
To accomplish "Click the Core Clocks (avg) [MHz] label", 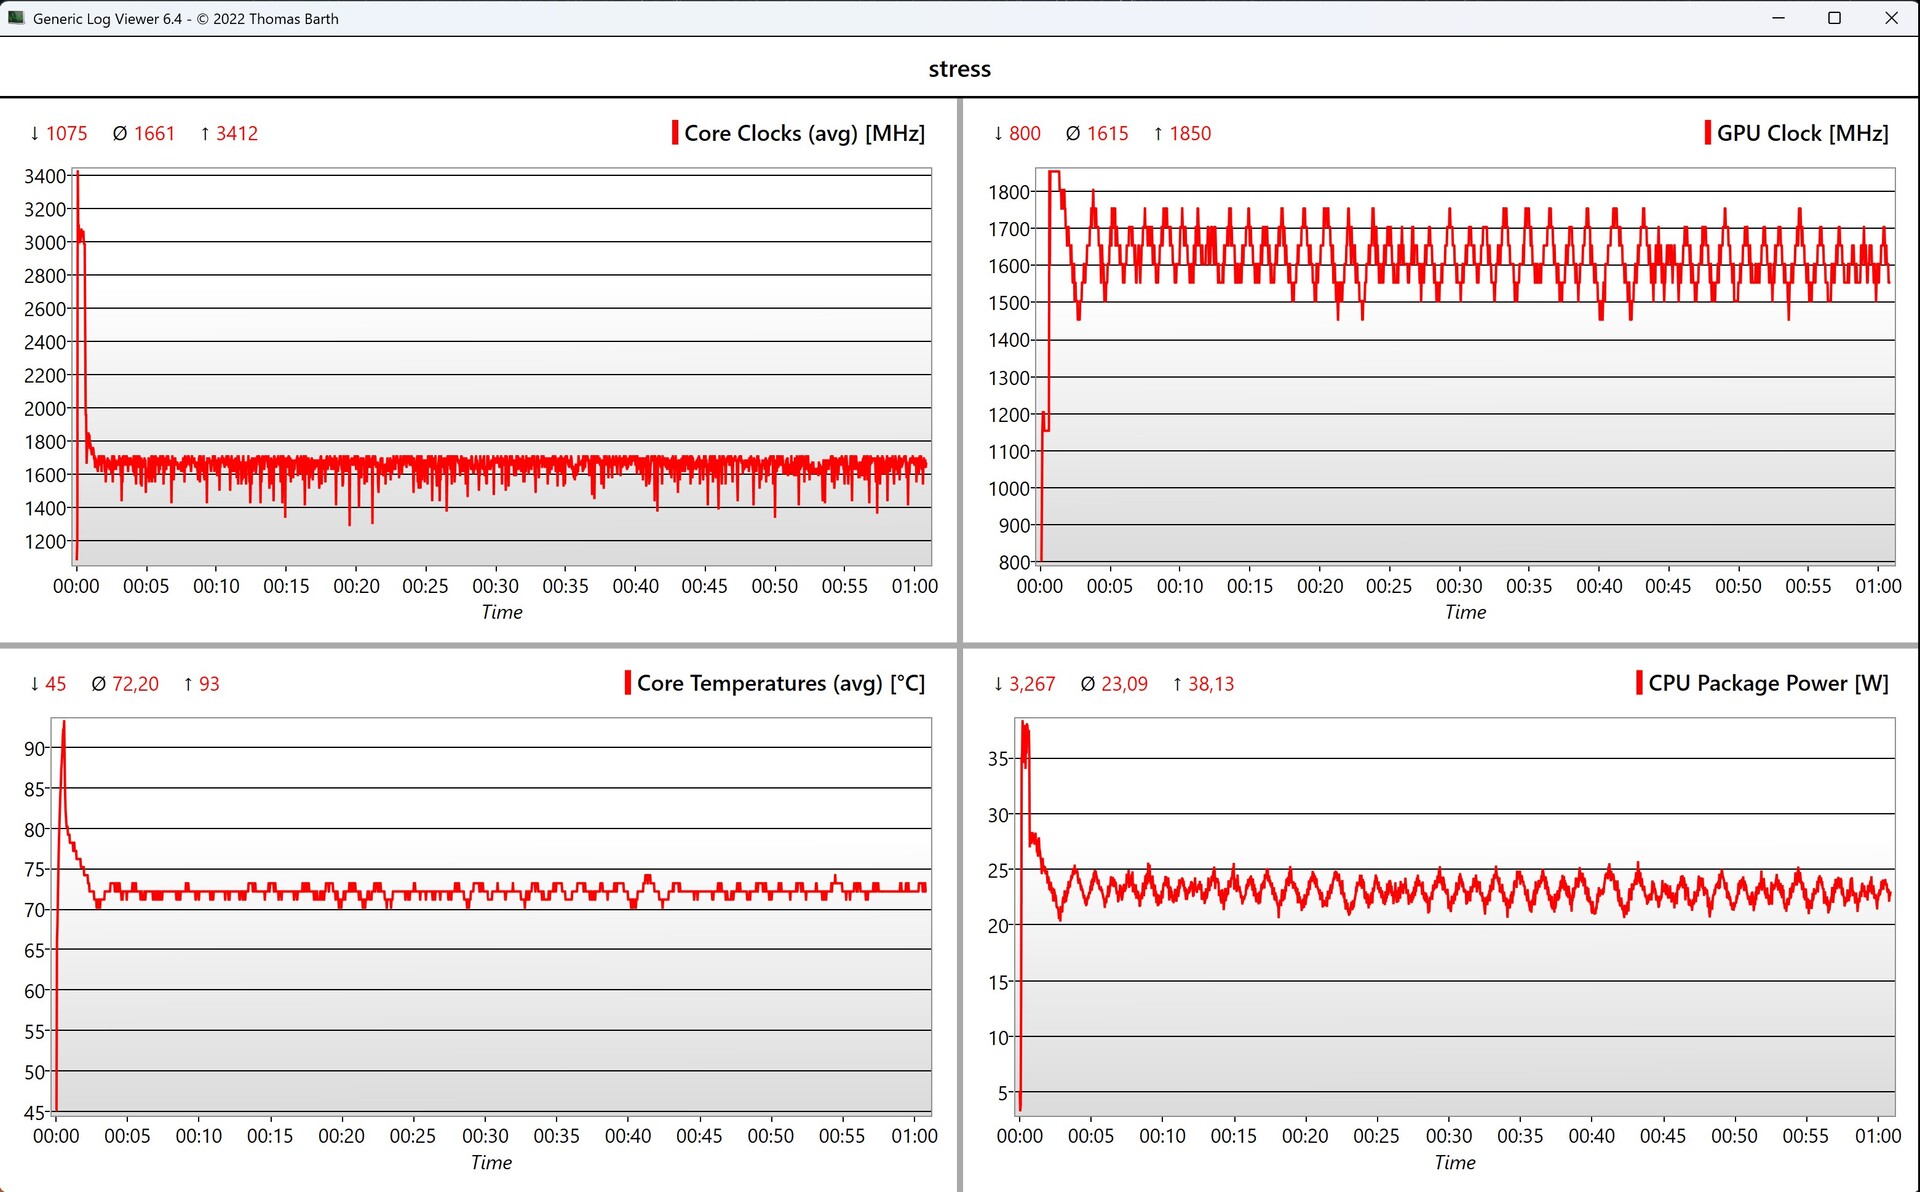I will (804, 133).
